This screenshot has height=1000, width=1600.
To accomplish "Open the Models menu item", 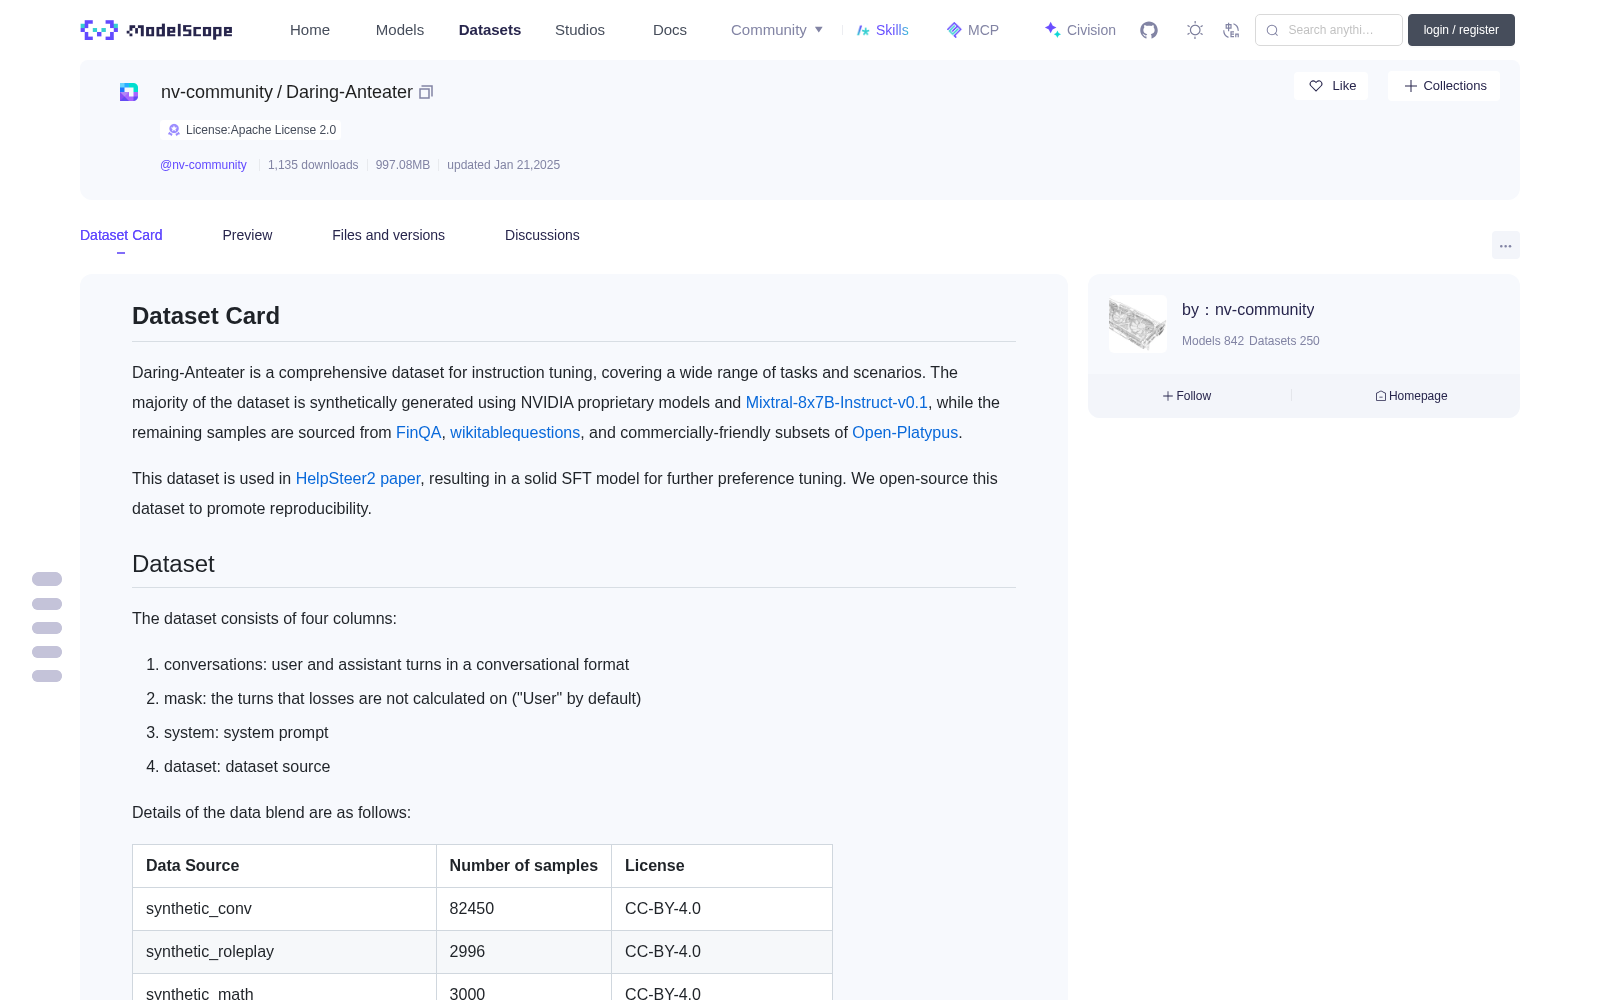I will 400,30.
